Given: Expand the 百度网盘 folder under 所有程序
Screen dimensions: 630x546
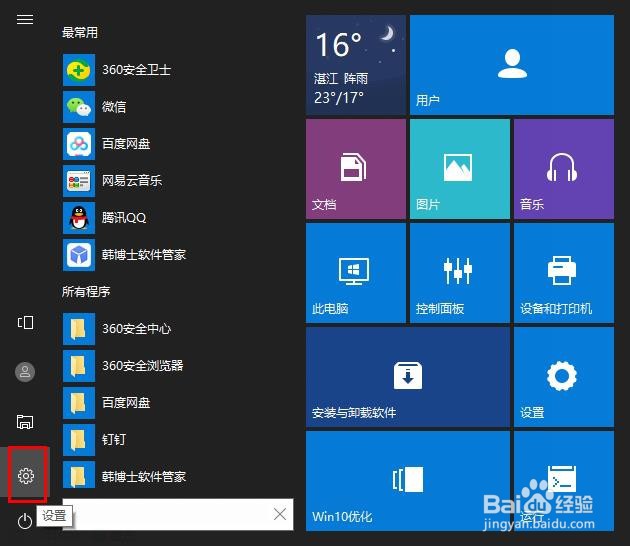Looking at the screenshot, I should (x=107, y=403).
